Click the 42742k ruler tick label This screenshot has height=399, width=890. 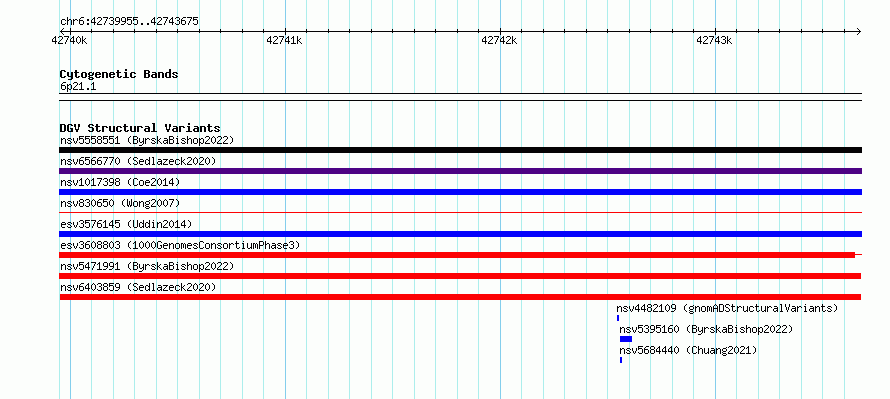click(x=499, y=40)
